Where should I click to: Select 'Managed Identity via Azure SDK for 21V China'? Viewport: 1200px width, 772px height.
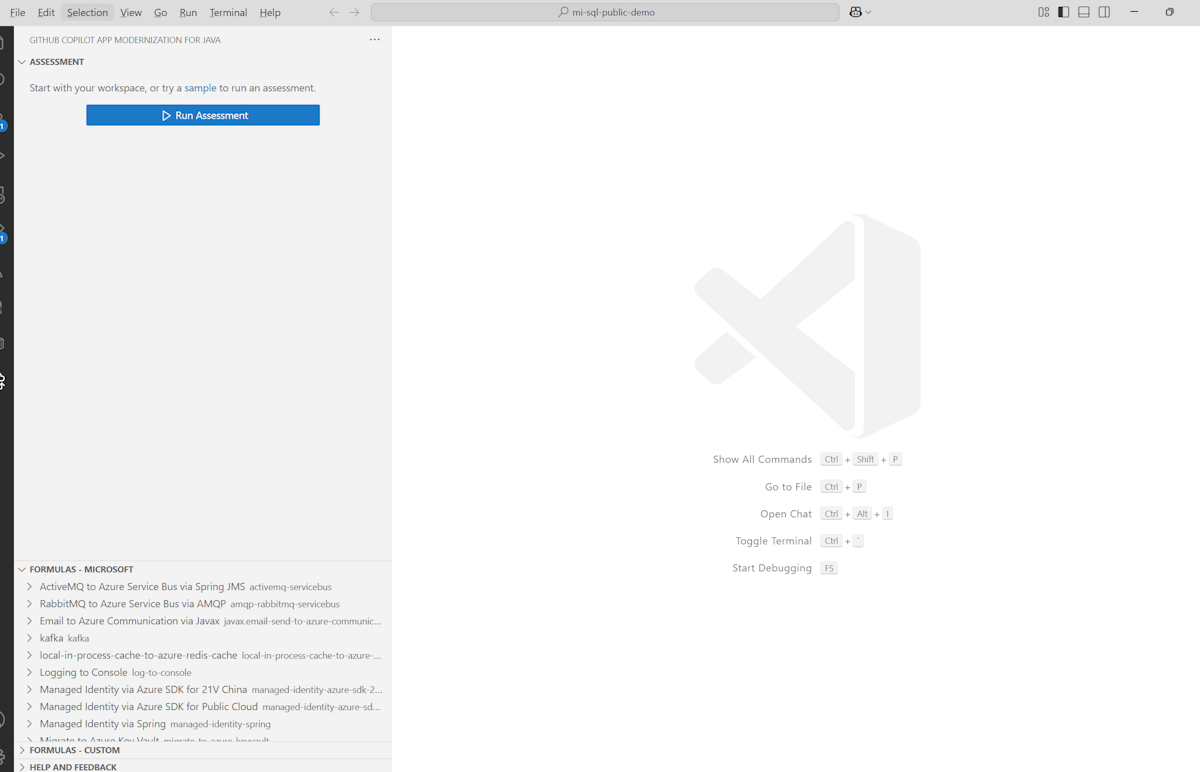point(143,689)
